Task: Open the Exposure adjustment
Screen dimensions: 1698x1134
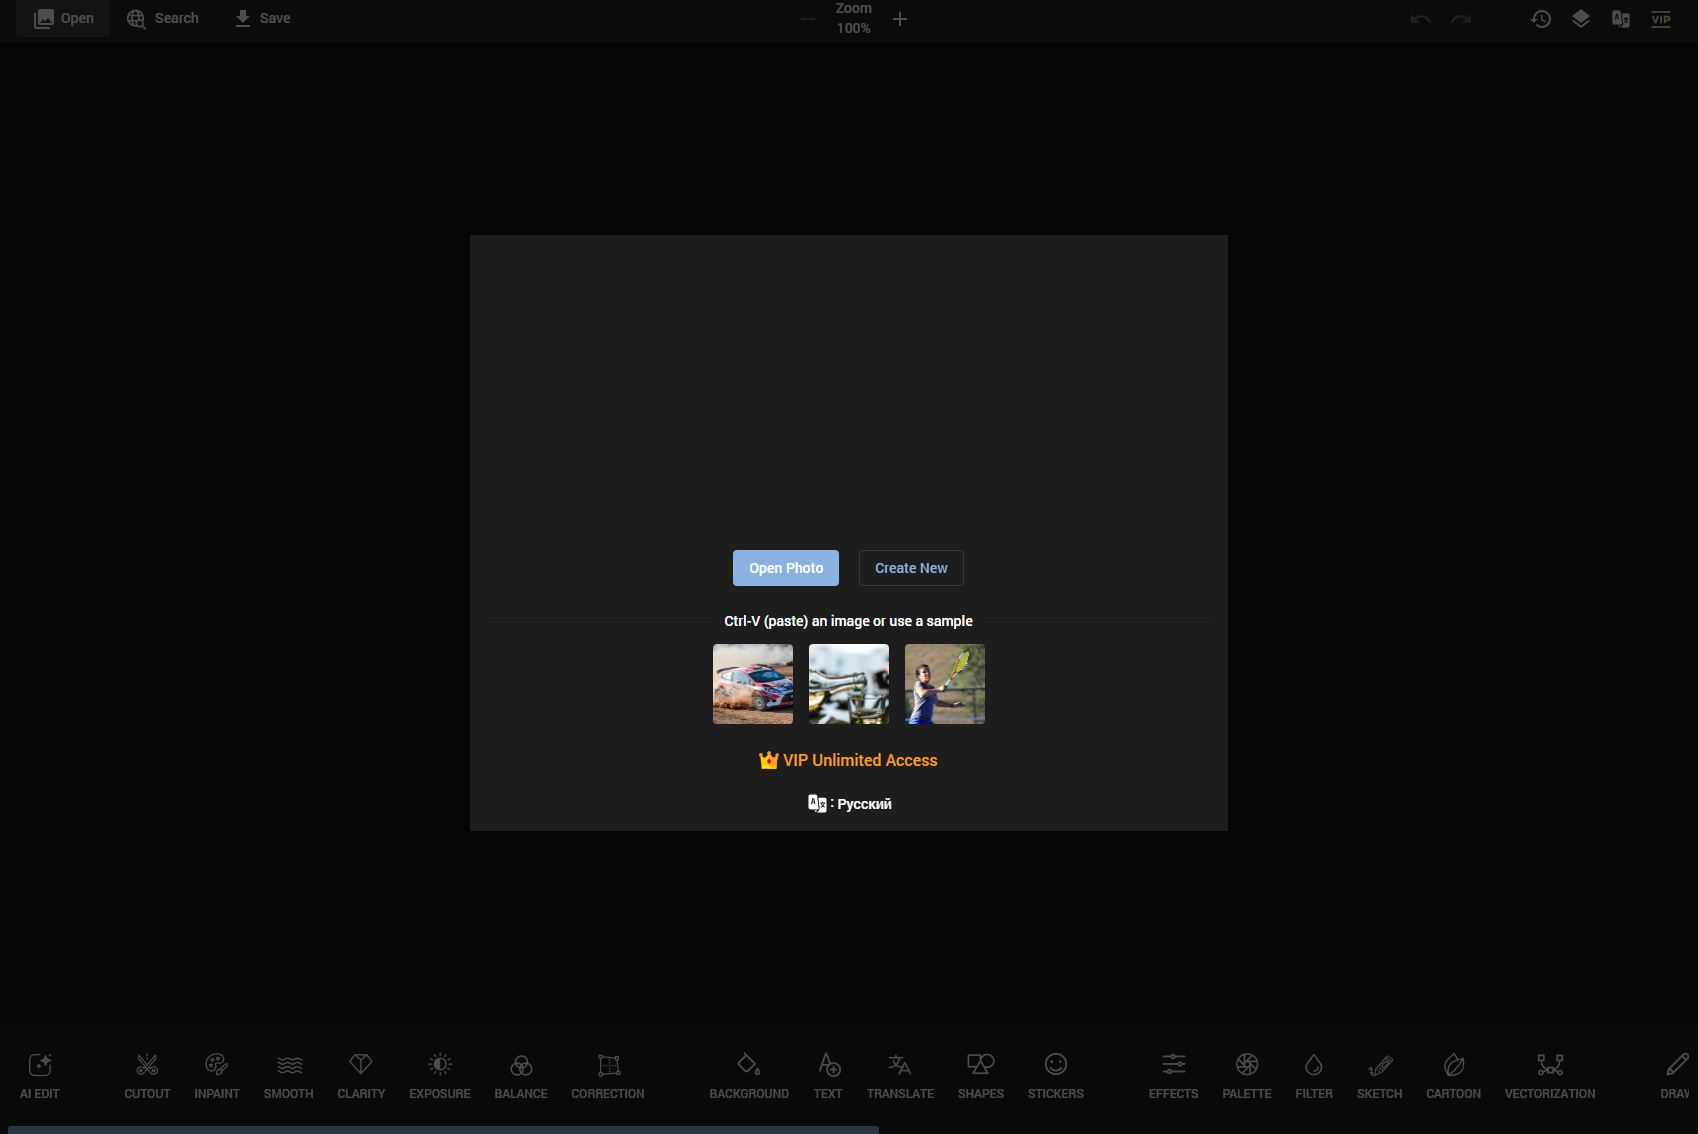Action: (440, 1076)
